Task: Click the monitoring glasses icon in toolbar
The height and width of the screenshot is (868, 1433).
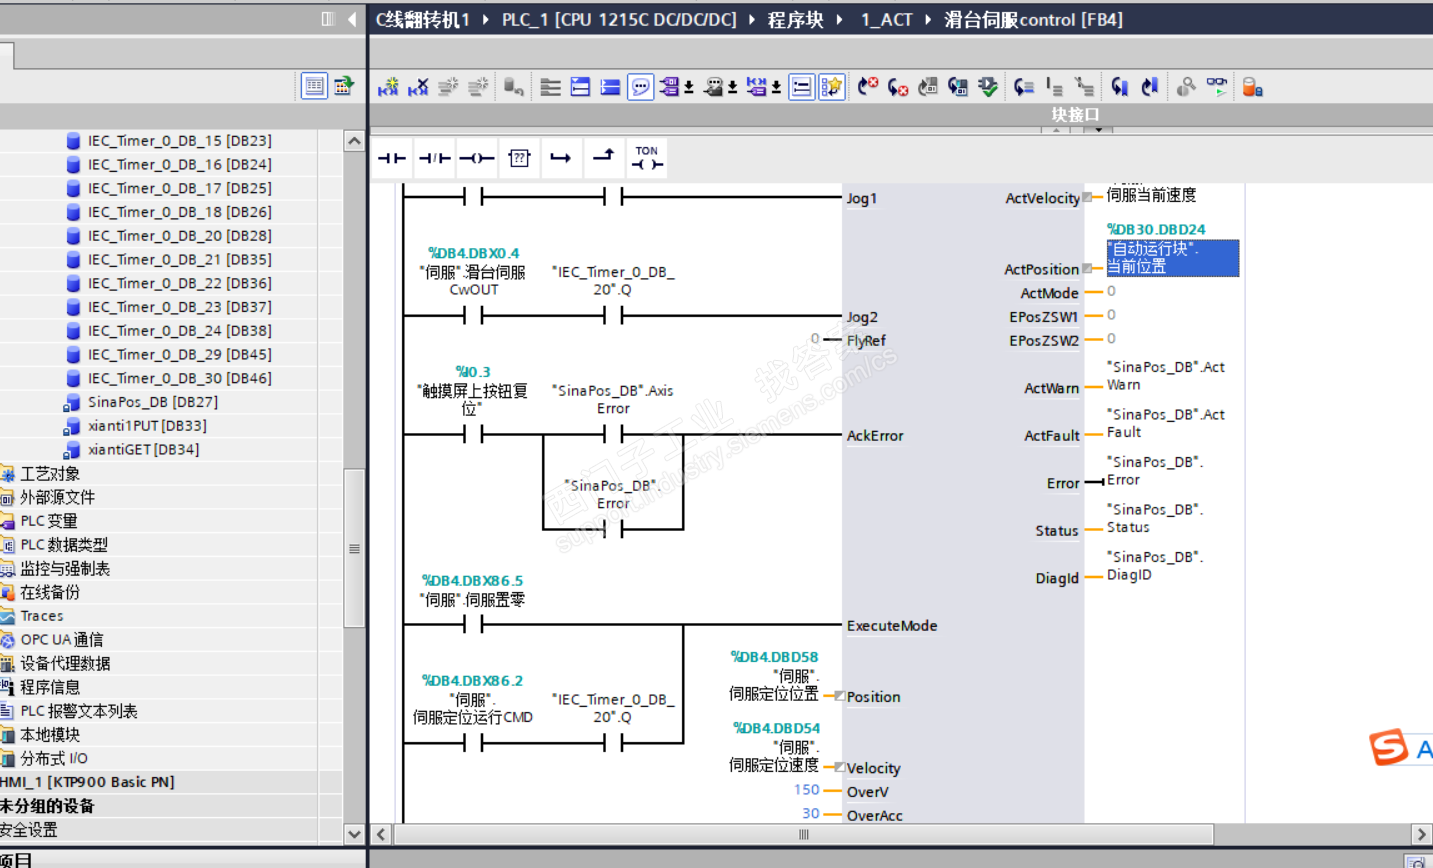Action: pyautogui.click(x=1217, y=88)
